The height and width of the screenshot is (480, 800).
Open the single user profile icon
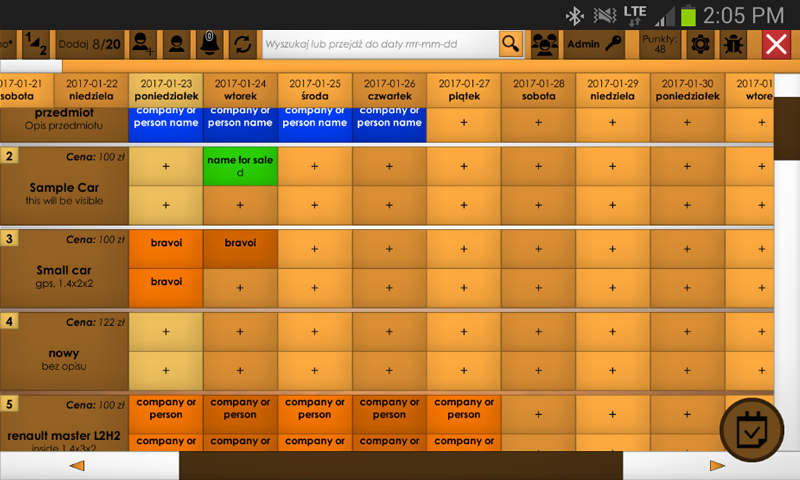(x=177, y=44)
